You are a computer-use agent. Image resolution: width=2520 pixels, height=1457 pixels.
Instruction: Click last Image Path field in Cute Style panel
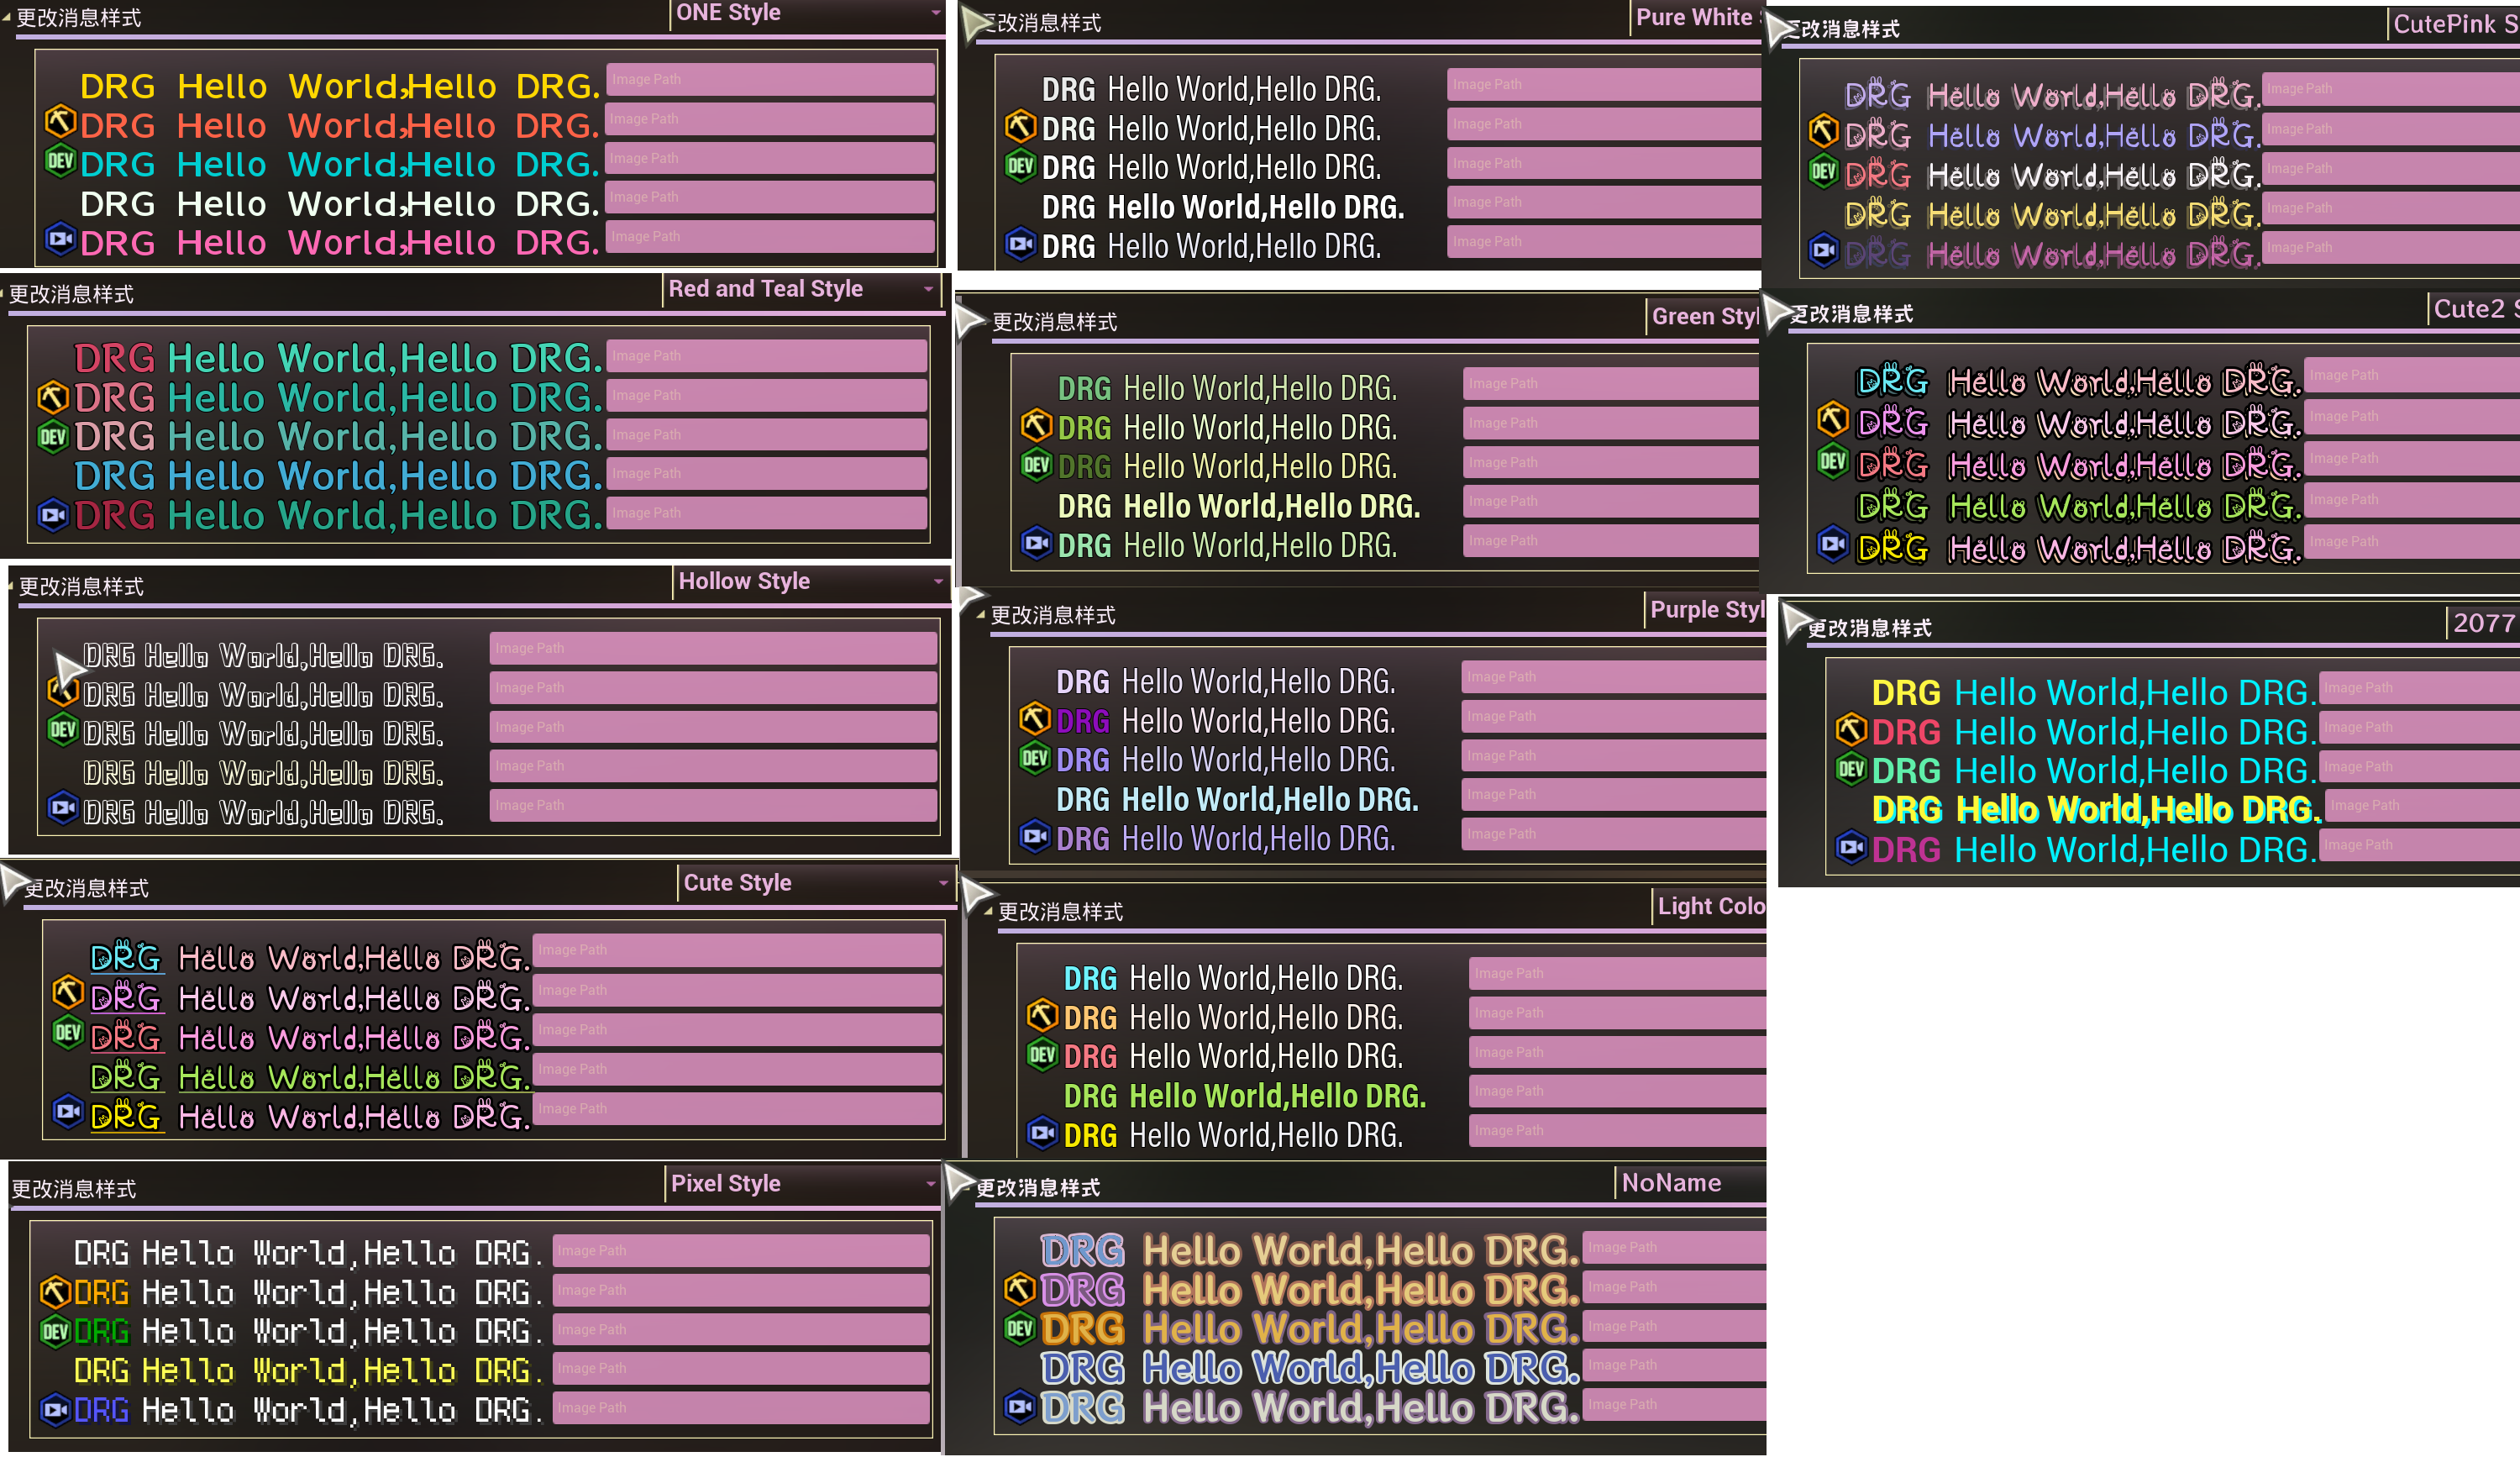click(737, 1108)
